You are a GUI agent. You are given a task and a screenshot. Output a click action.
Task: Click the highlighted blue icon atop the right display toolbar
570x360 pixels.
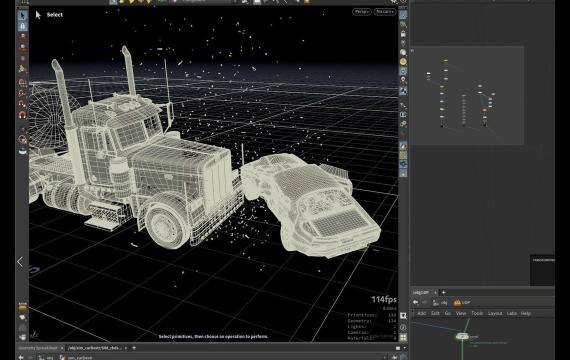click(403, 15)
